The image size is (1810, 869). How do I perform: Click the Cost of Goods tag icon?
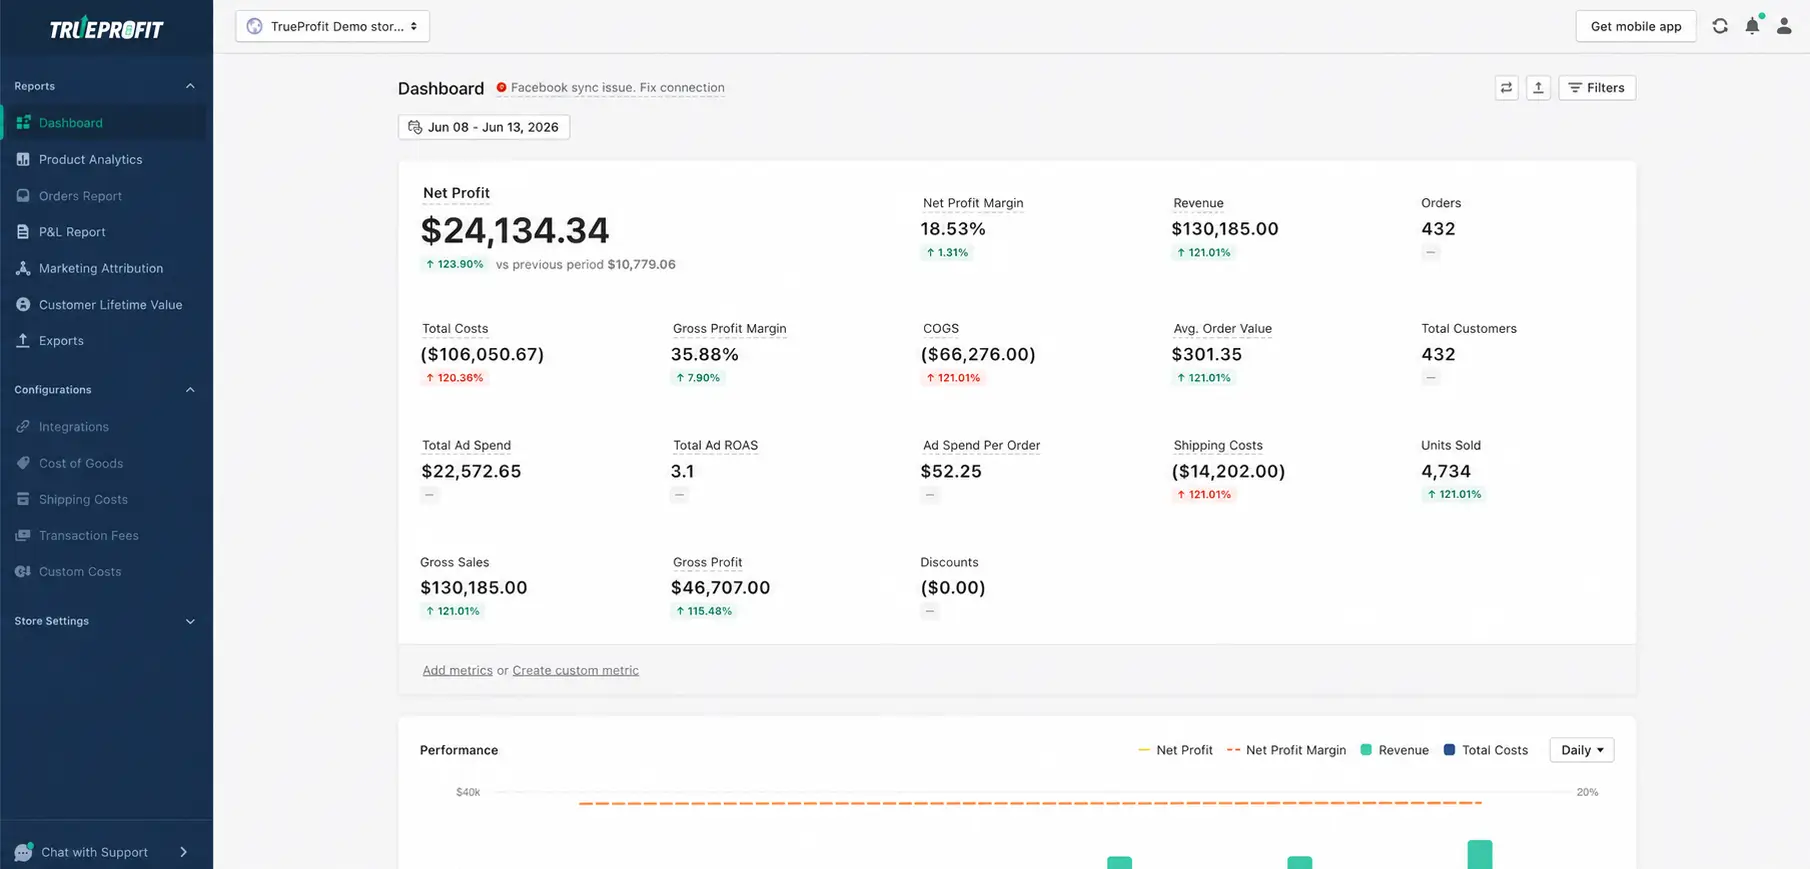(23, 463)
